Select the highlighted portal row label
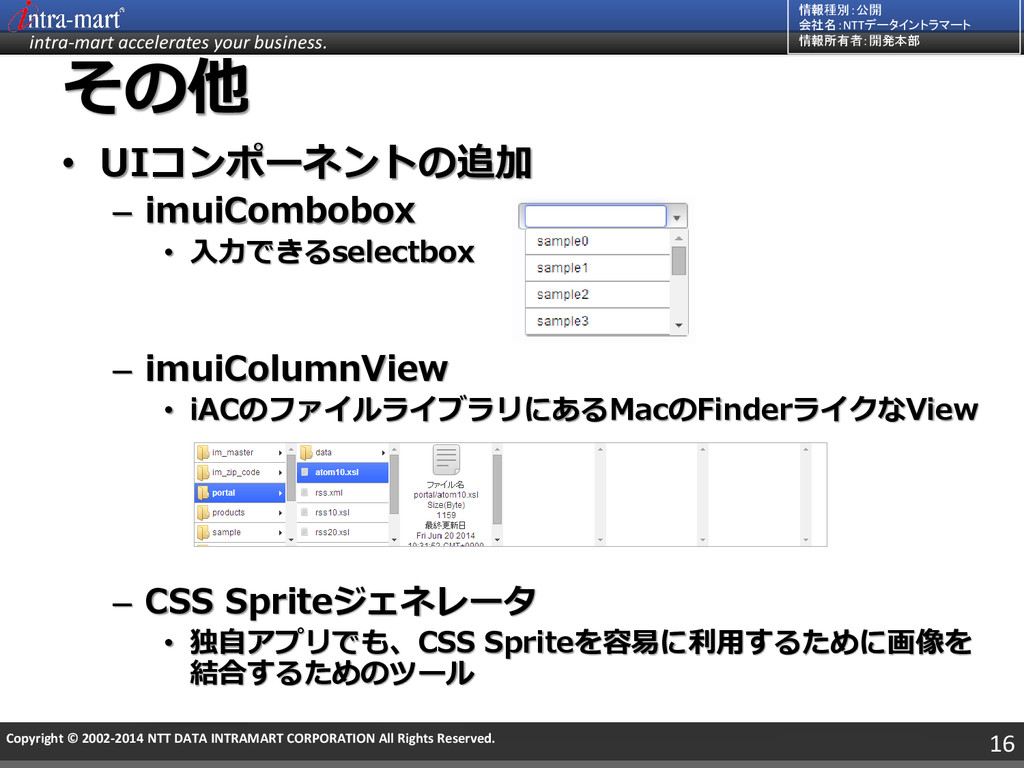The width and height of the screenshot is (1024, 768). point(223,492)
